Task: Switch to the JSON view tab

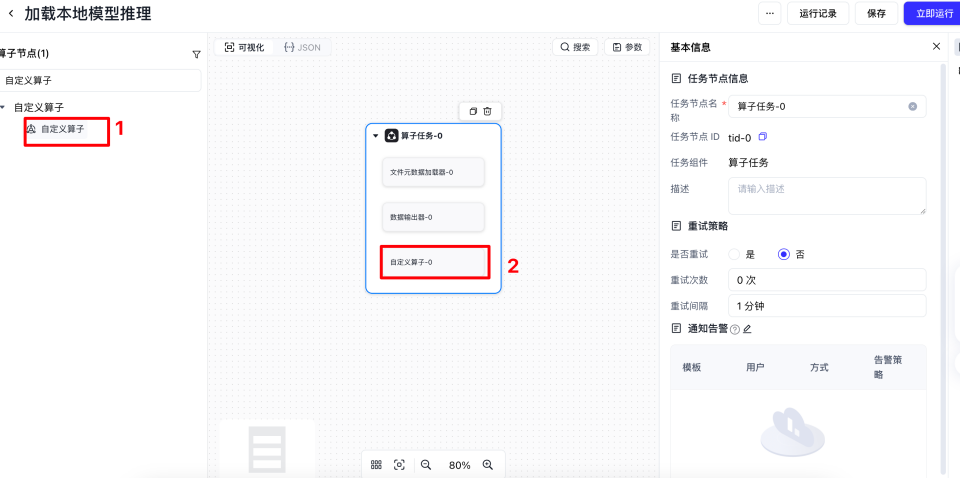Action: (x=302, y=47)
